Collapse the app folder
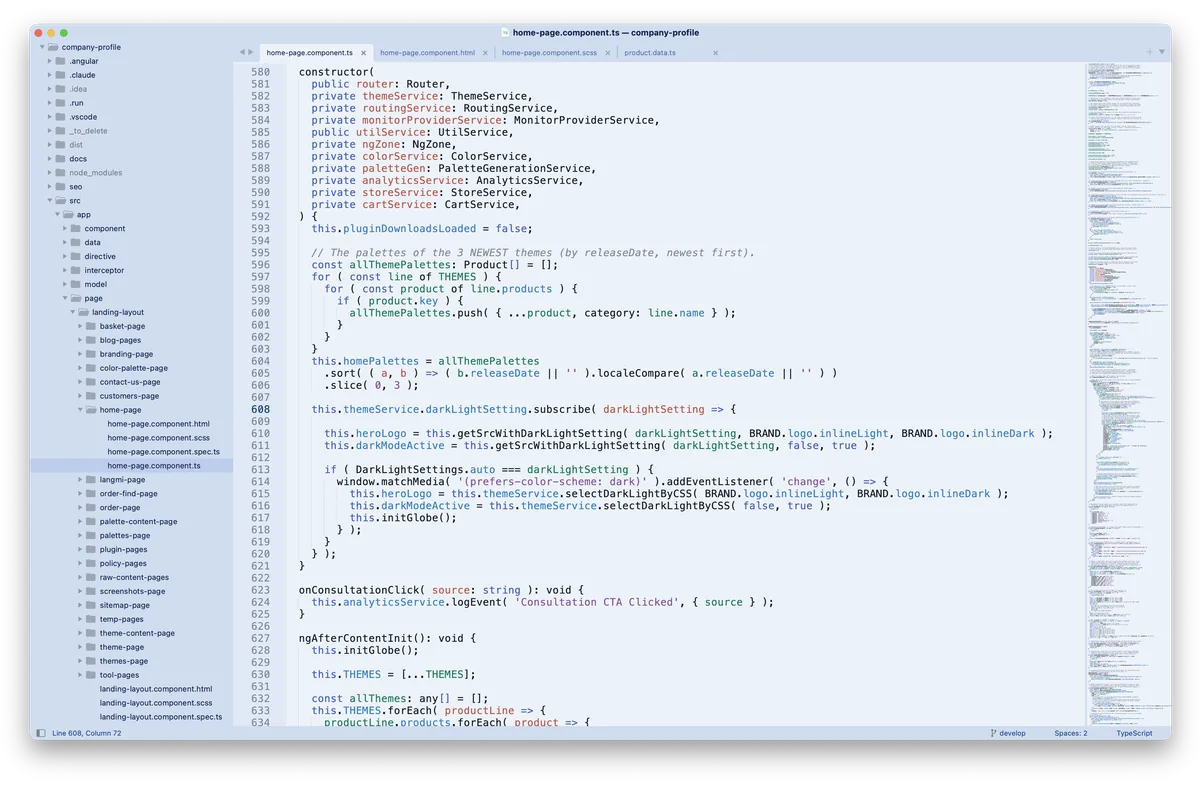Viewport: 1200px width, 787px height. (x=57, y=215)
